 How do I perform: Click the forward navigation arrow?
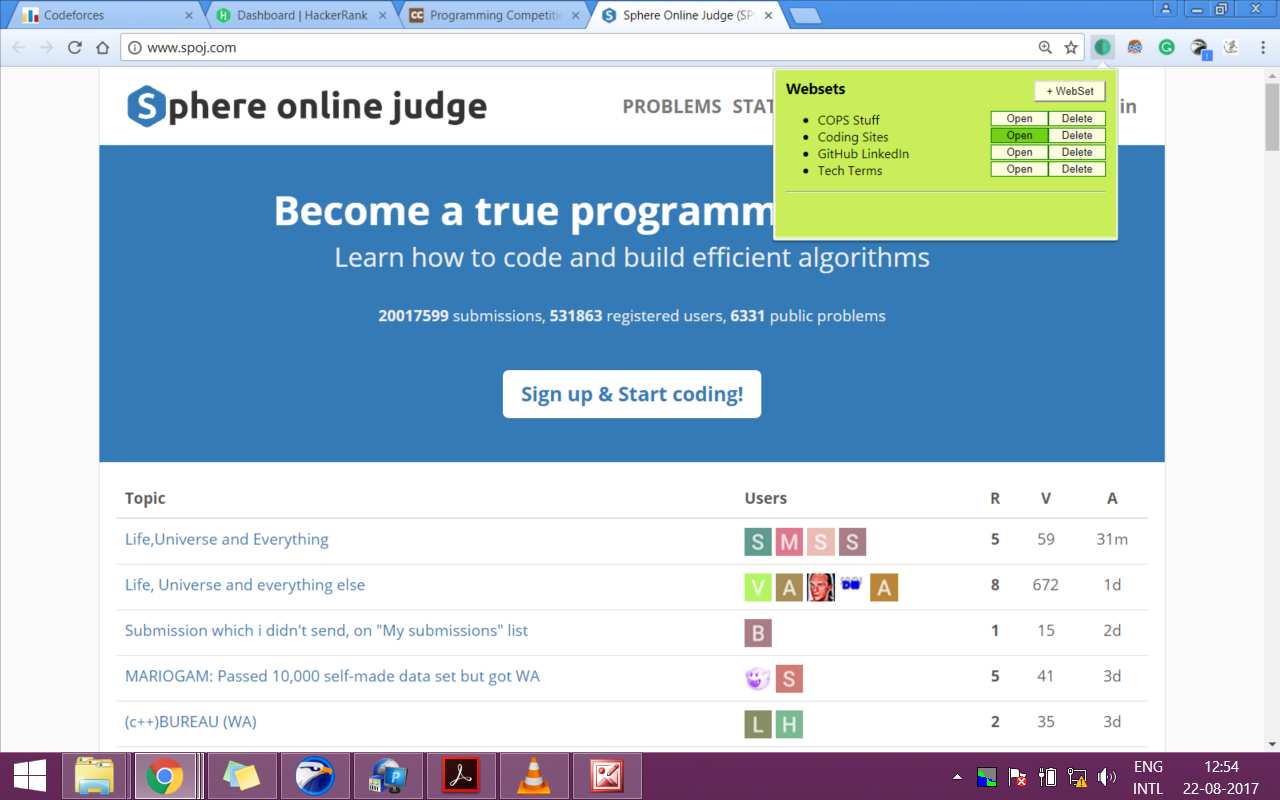[x=46, y=47]
